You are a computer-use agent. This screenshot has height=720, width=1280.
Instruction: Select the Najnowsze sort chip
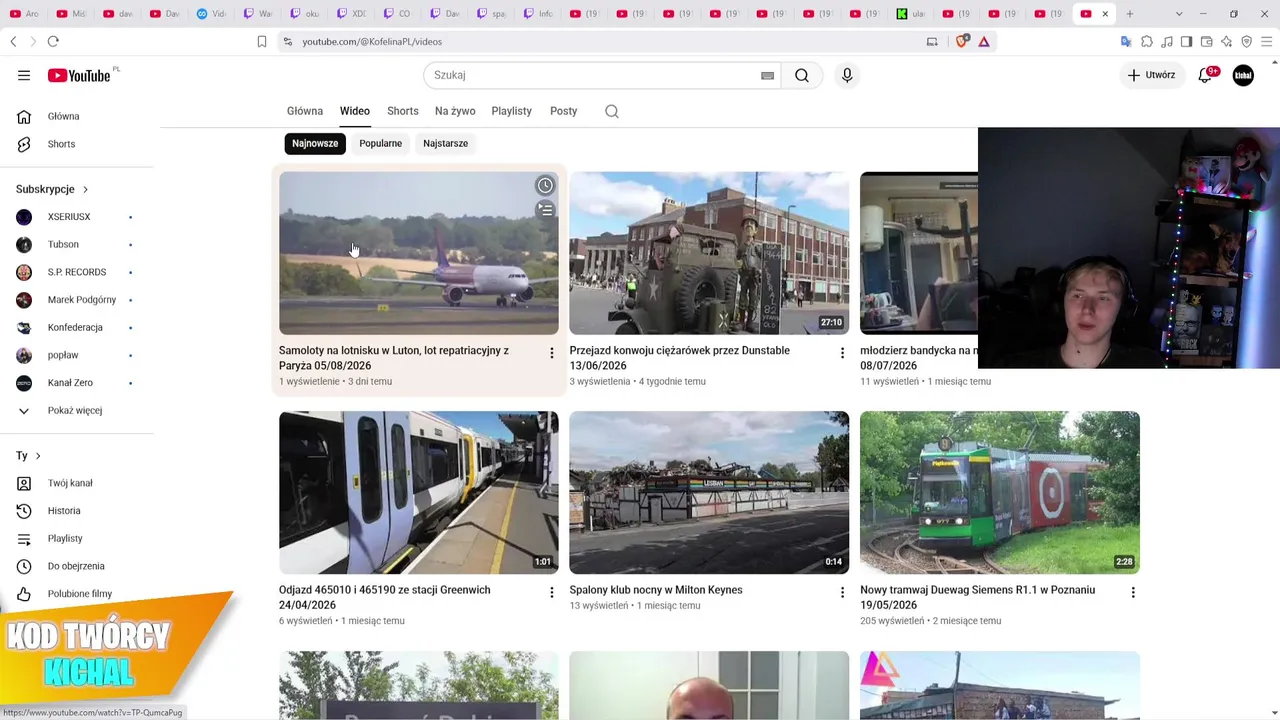315,143
